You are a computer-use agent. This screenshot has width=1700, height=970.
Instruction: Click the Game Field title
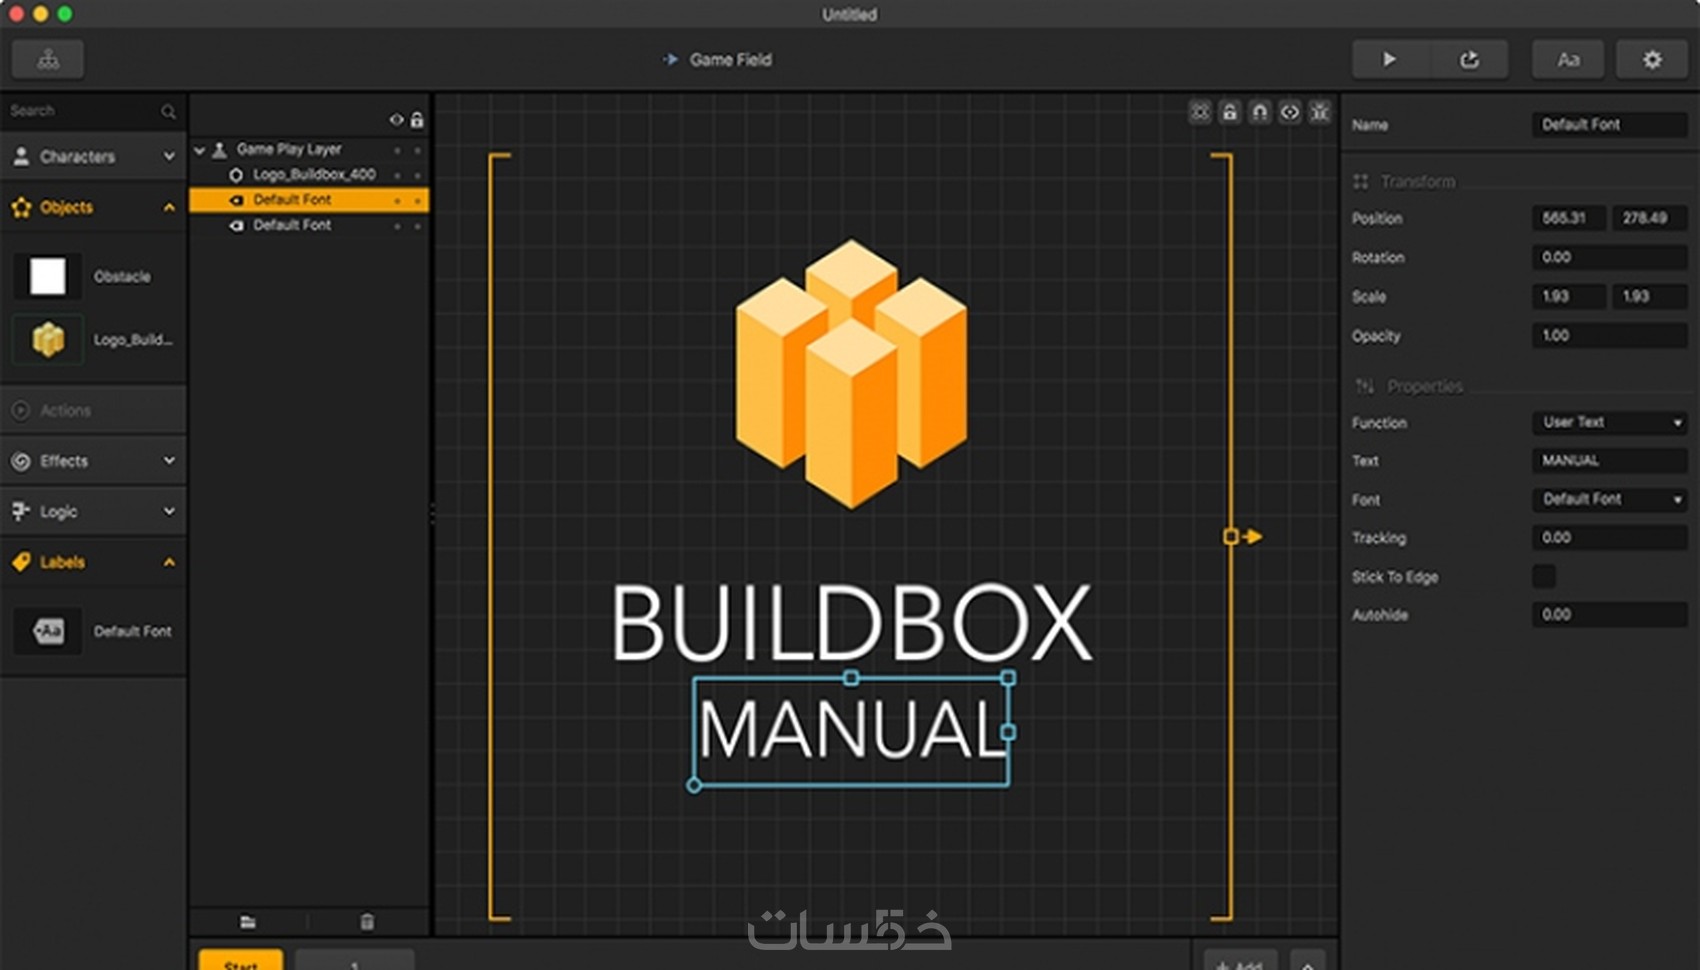[730, 60]
